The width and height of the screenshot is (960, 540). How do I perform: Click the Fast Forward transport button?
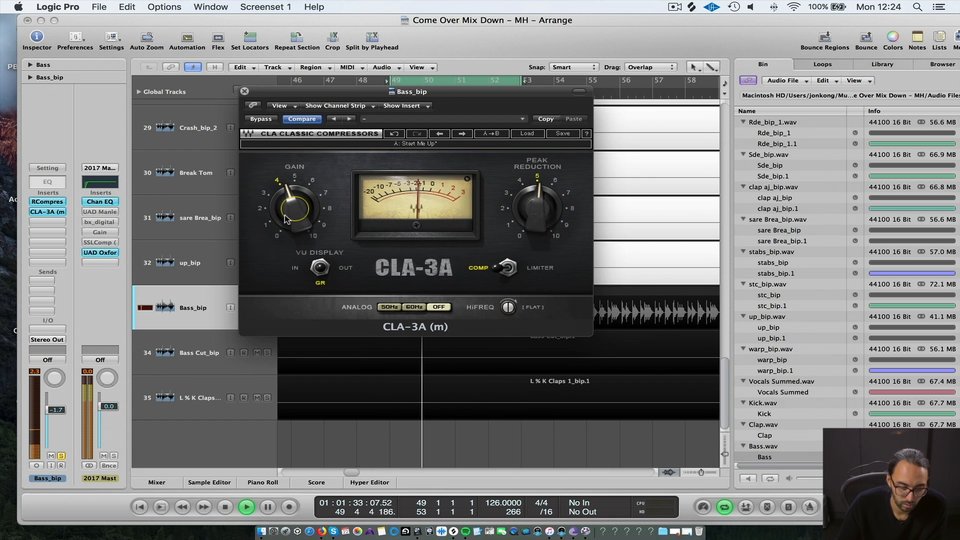coord(203,507)
